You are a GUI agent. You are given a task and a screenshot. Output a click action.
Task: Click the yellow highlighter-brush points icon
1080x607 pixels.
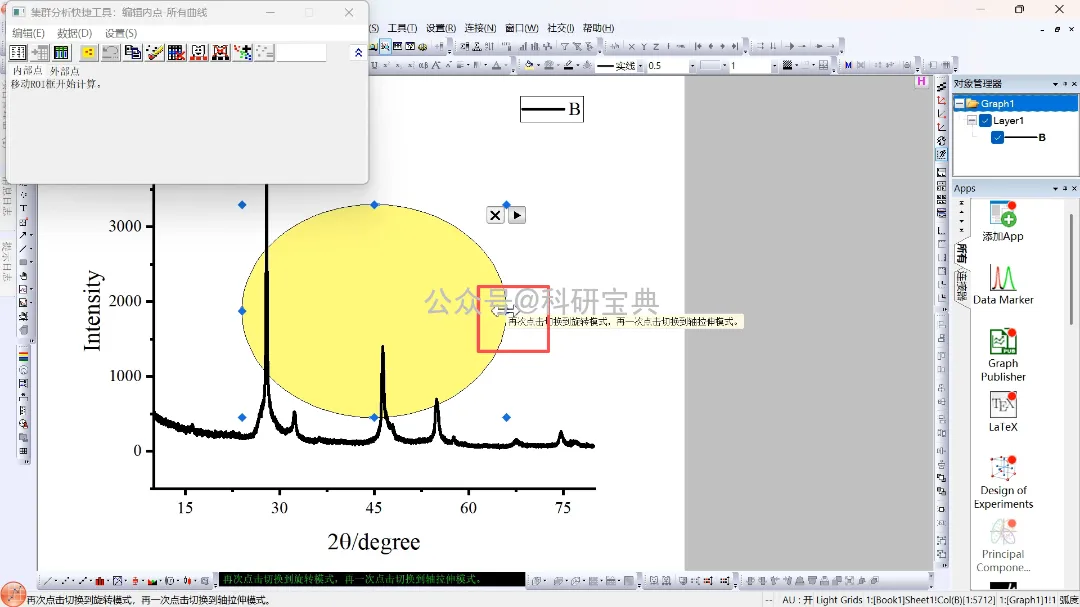coord(154,52)
